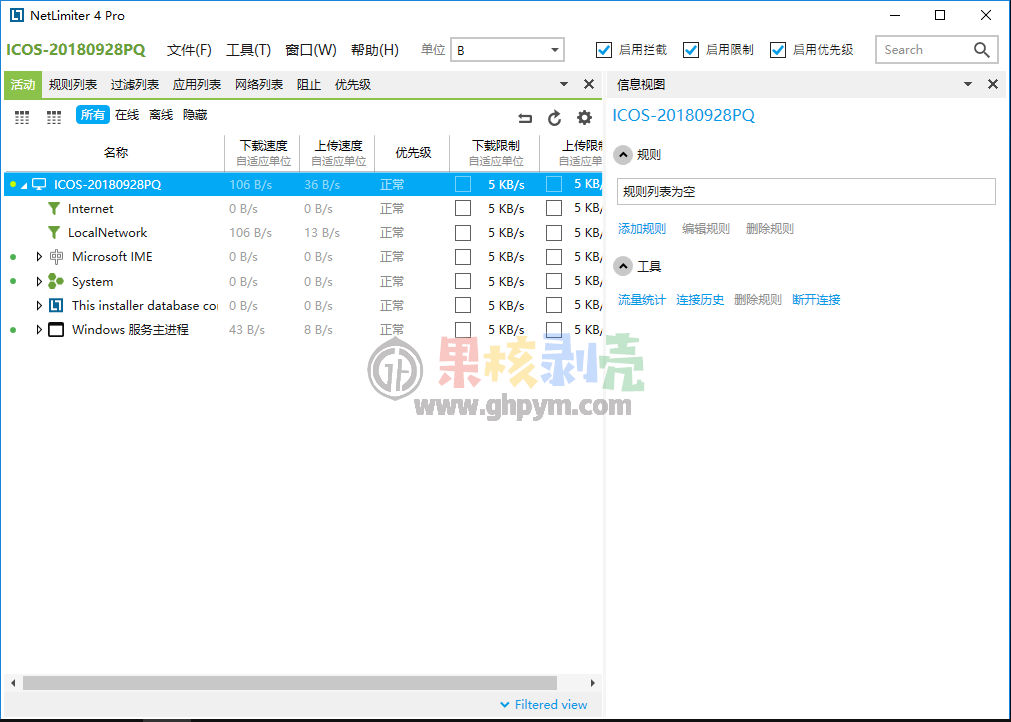Image resolution: width=1011 pixels, height=722 pixels.
Task: Toggle 启用优先级 checkbox
Action: (x=778, y=50)
